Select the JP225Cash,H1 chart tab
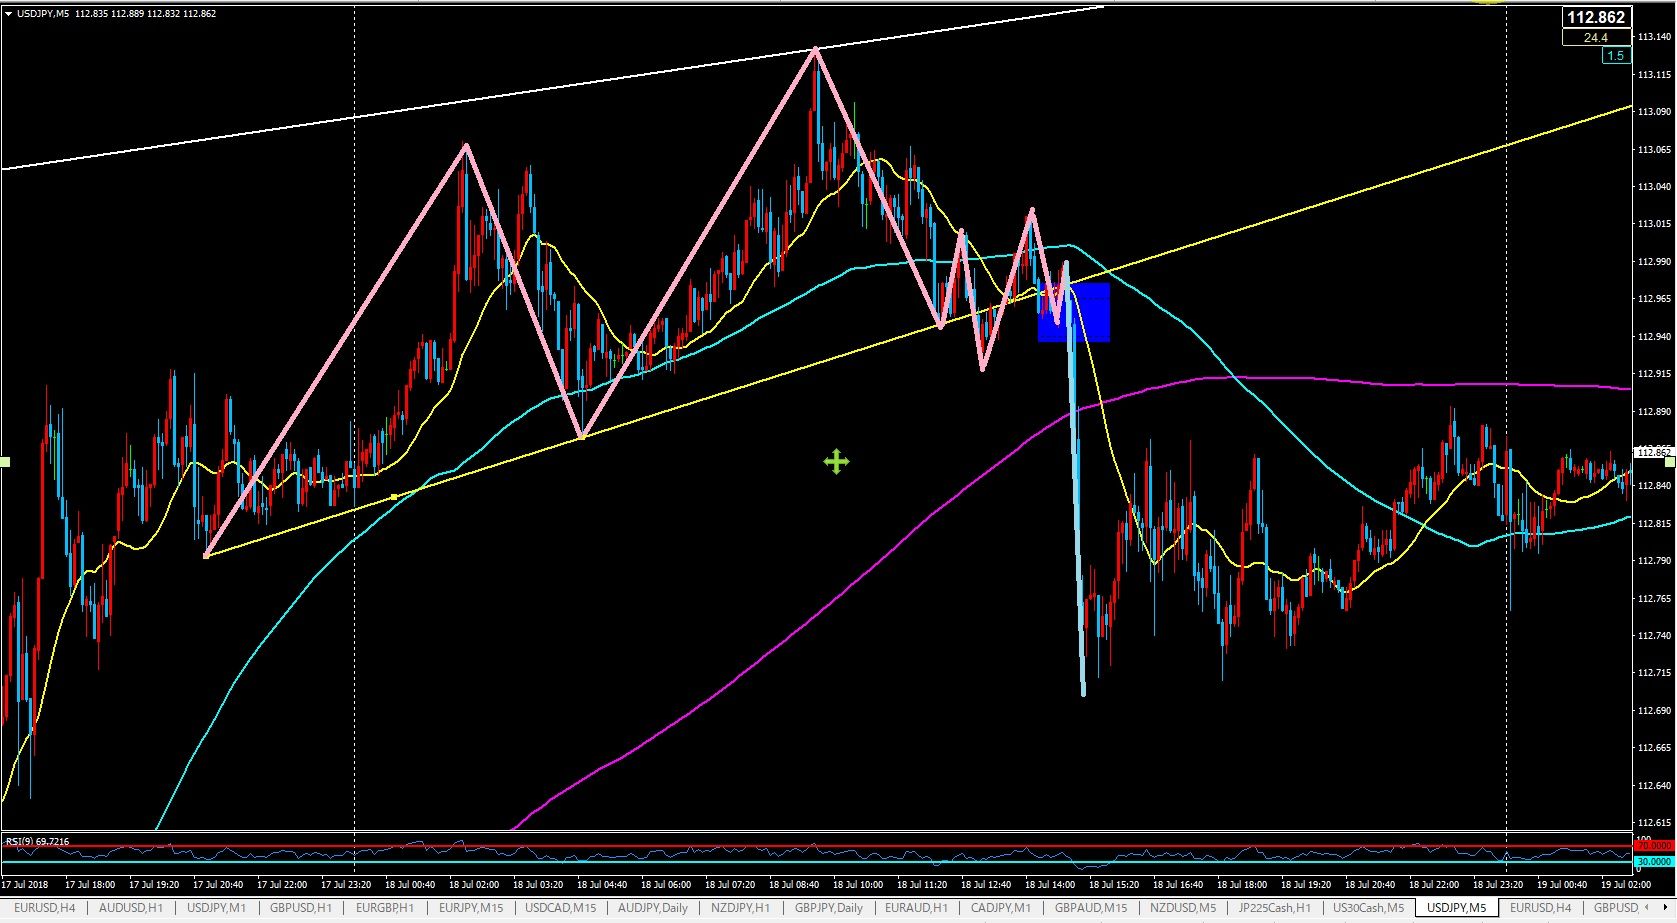This screenshot has height=923, width=1677. pos(1274,908)
